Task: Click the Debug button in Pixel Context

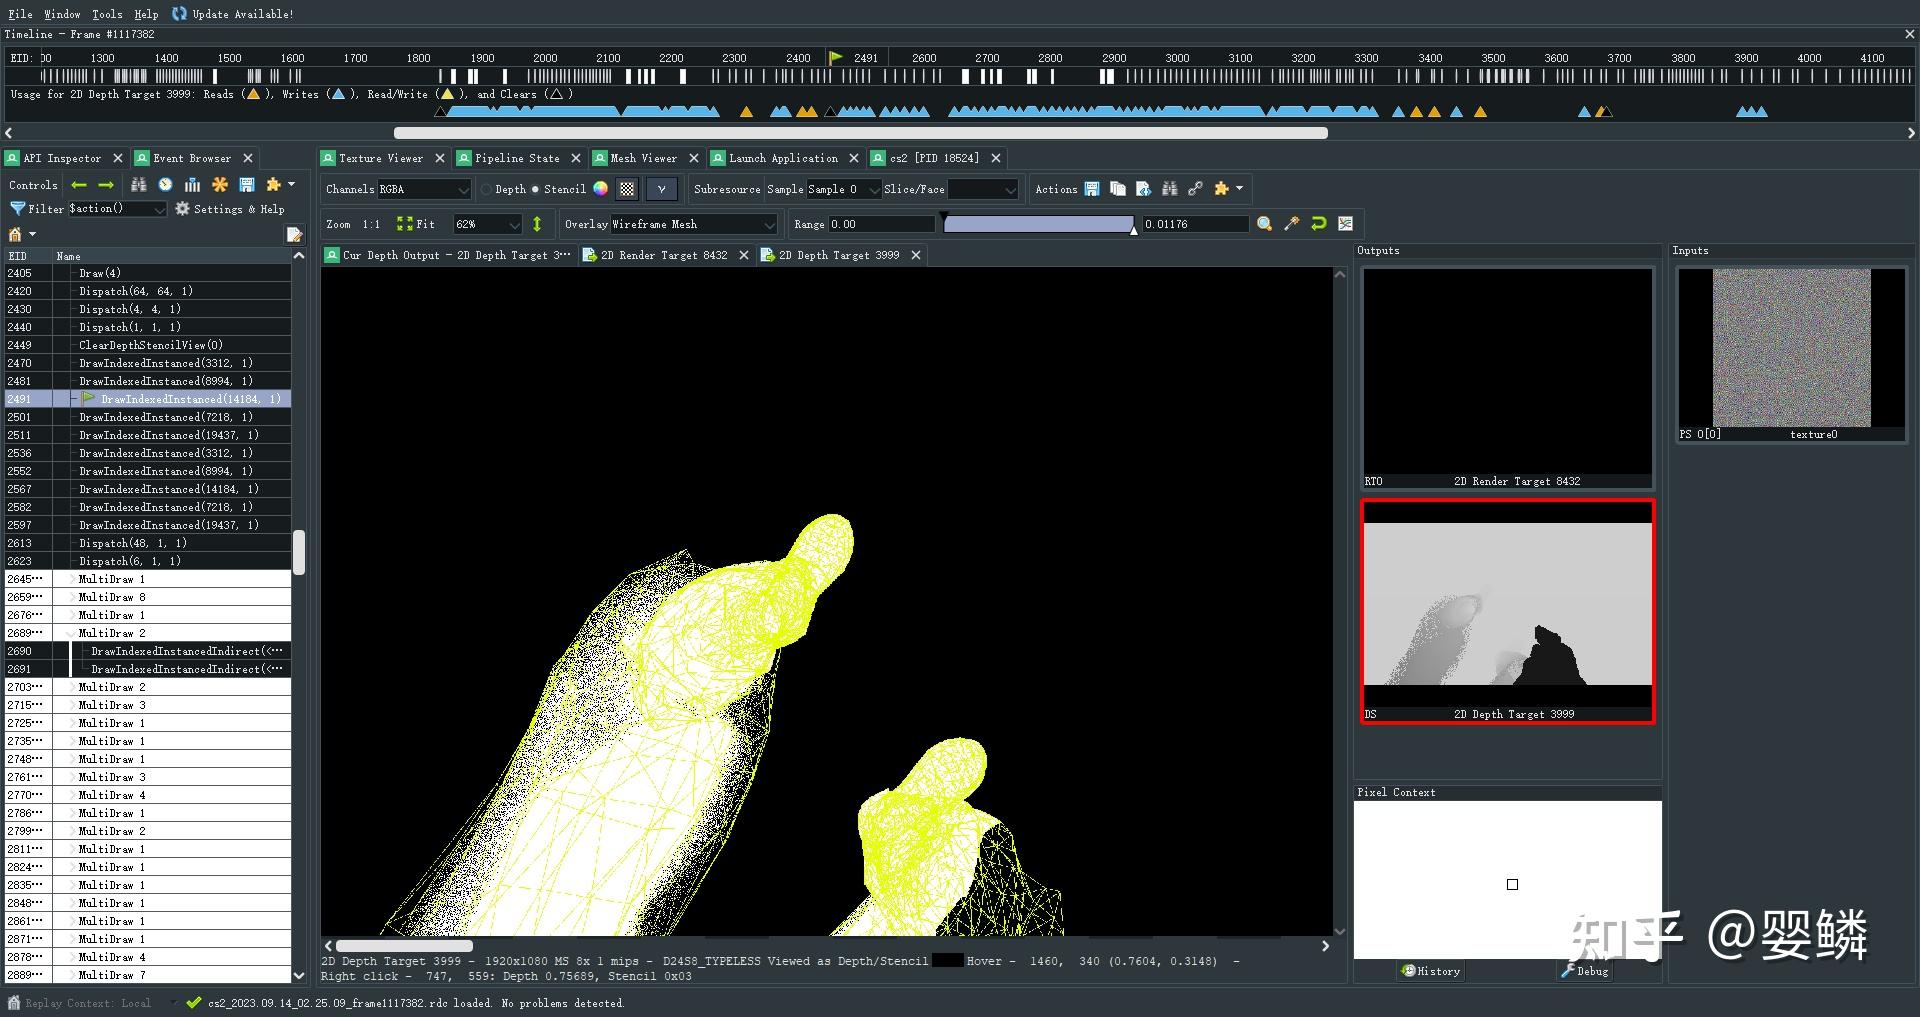Action: coord(1585,971)
